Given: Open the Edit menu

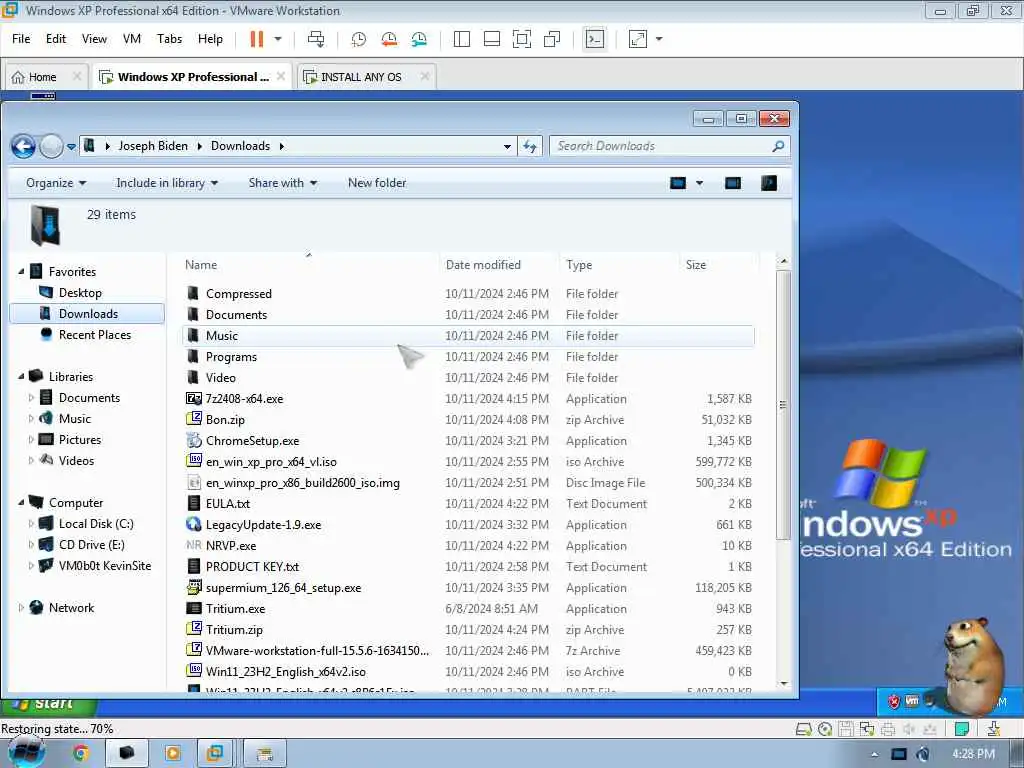Looking at the screenshot, I should coord(56,39).
